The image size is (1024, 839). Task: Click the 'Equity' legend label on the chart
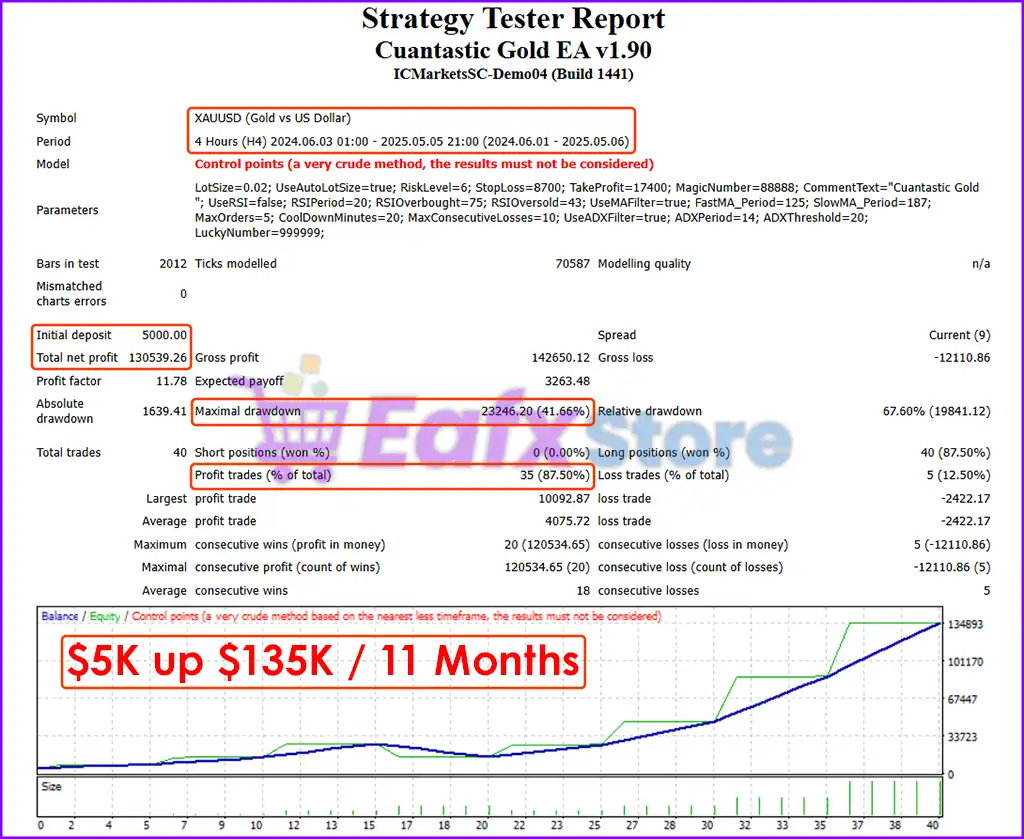[105, 616]
